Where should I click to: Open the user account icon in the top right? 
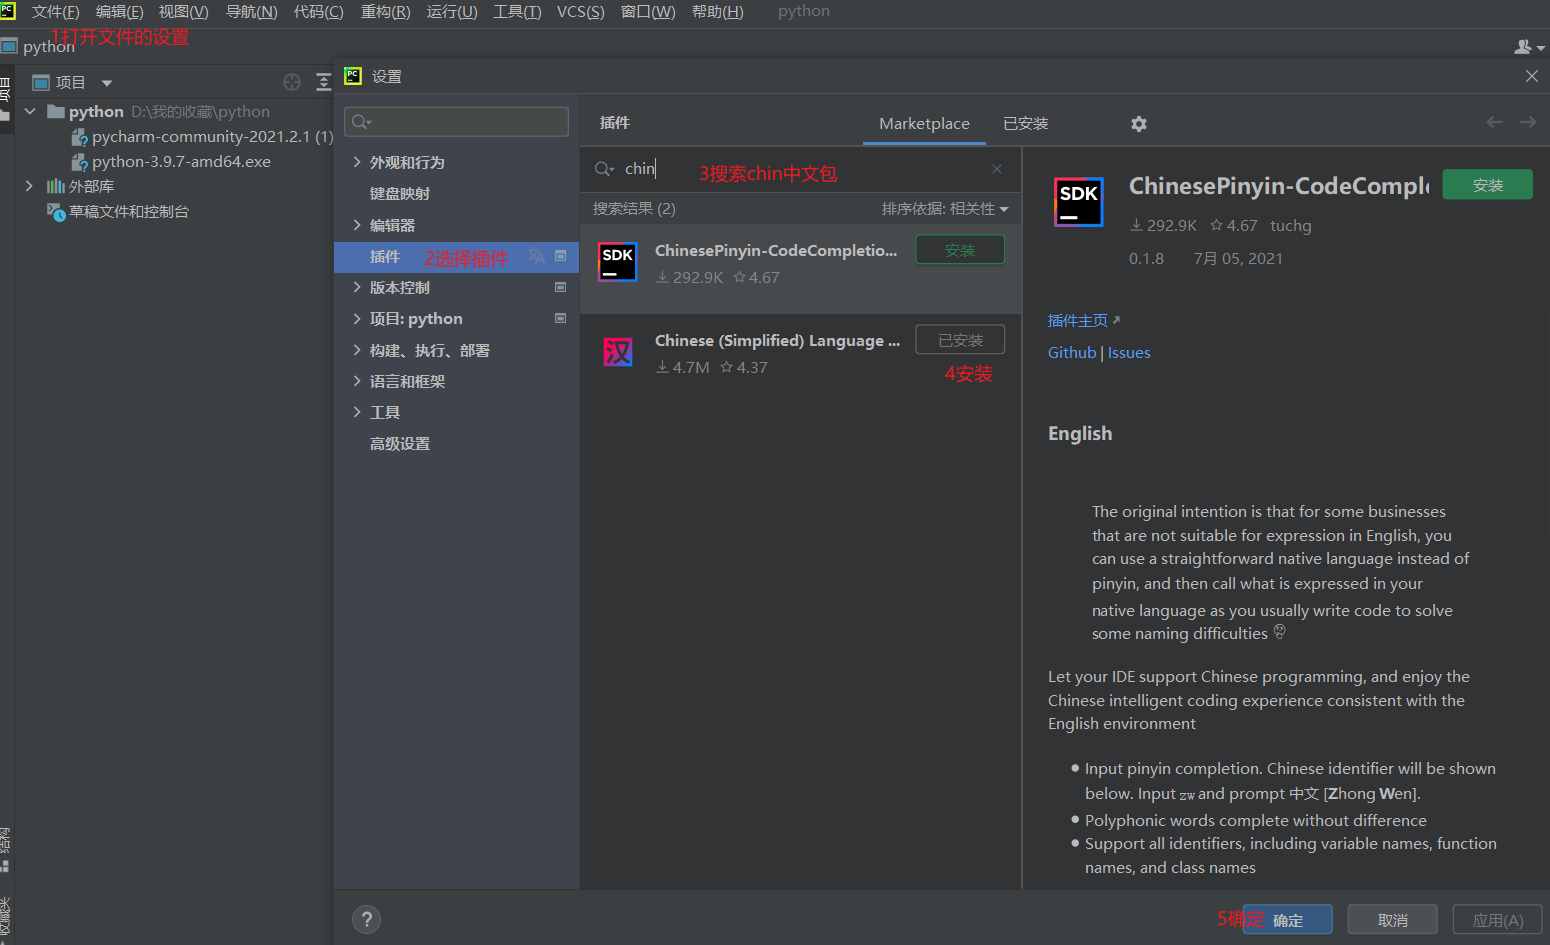coord(1529,47)
